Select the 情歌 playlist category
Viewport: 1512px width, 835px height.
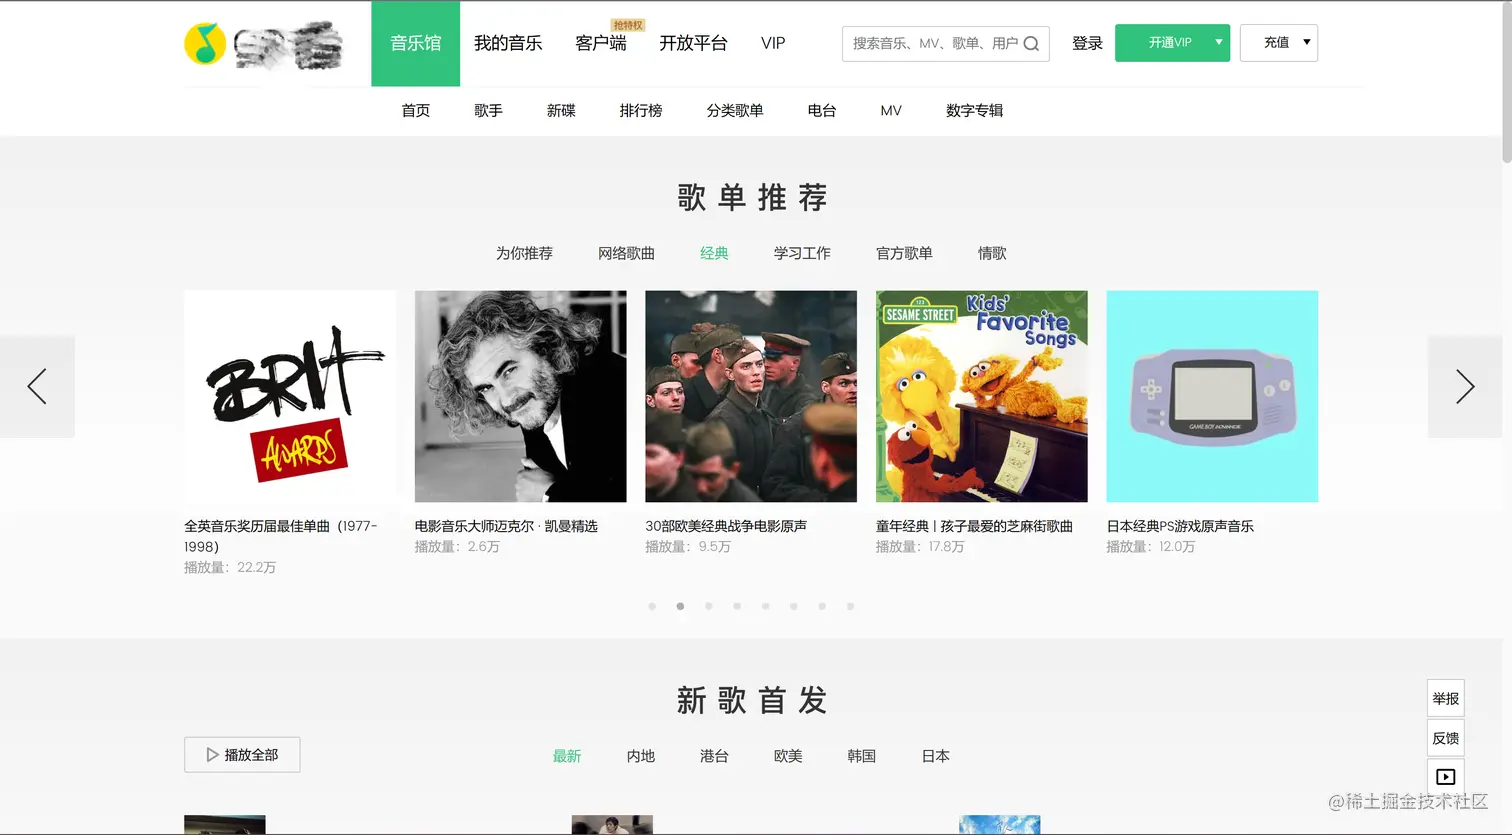pyautogui.click(x=992, y=254)
